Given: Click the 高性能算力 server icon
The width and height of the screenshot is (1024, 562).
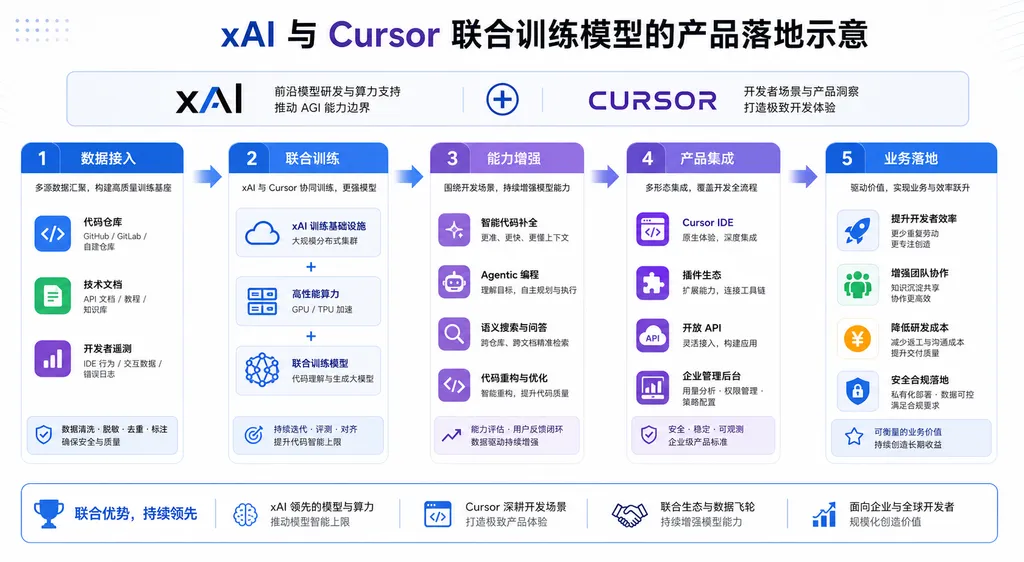Looking at the screenshot, I should coord(262,302).
